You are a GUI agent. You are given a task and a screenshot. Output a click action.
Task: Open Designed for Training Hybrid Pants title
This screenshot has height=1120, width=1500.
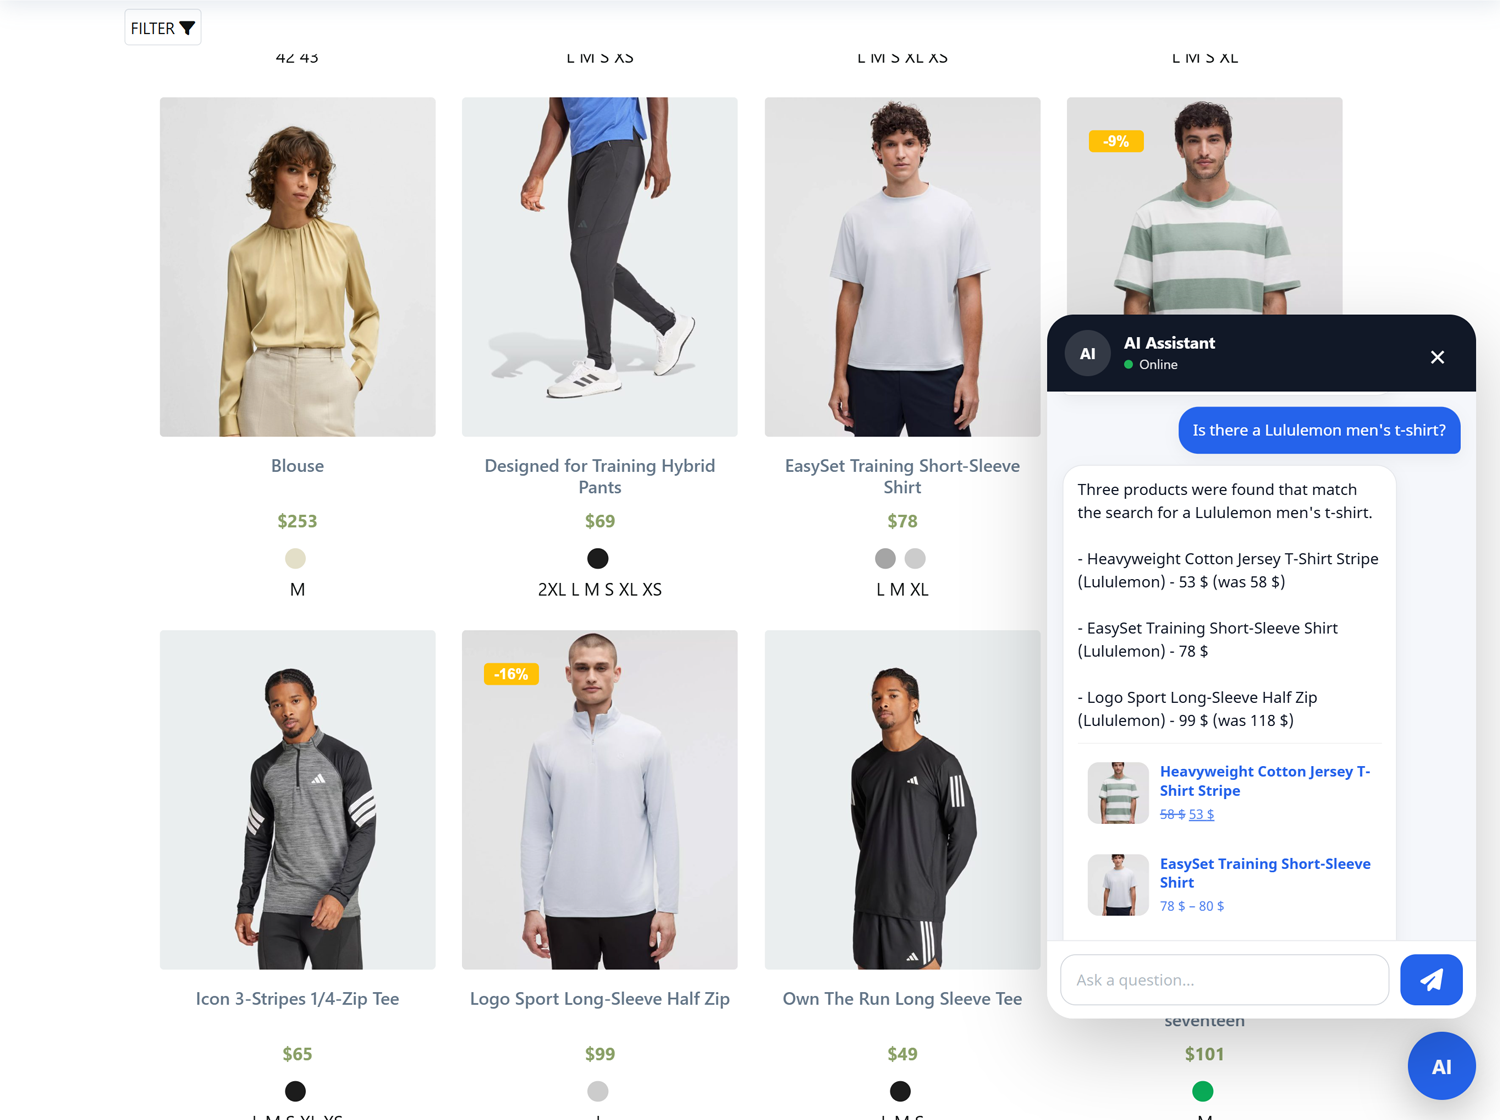tap(599, 476)
